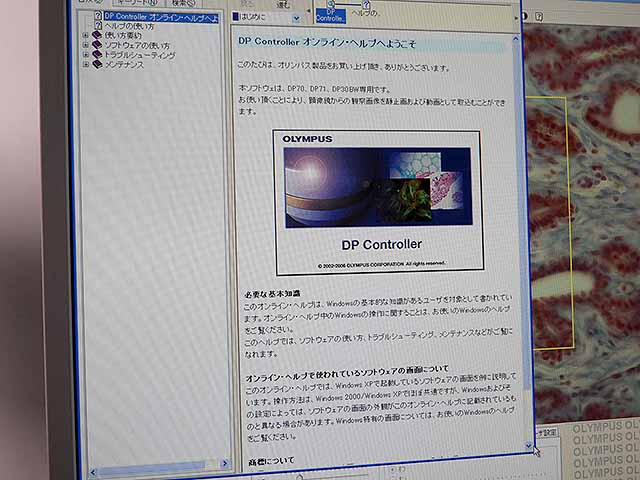Click the book icon for メンテナンス

(x=97, y=64)
